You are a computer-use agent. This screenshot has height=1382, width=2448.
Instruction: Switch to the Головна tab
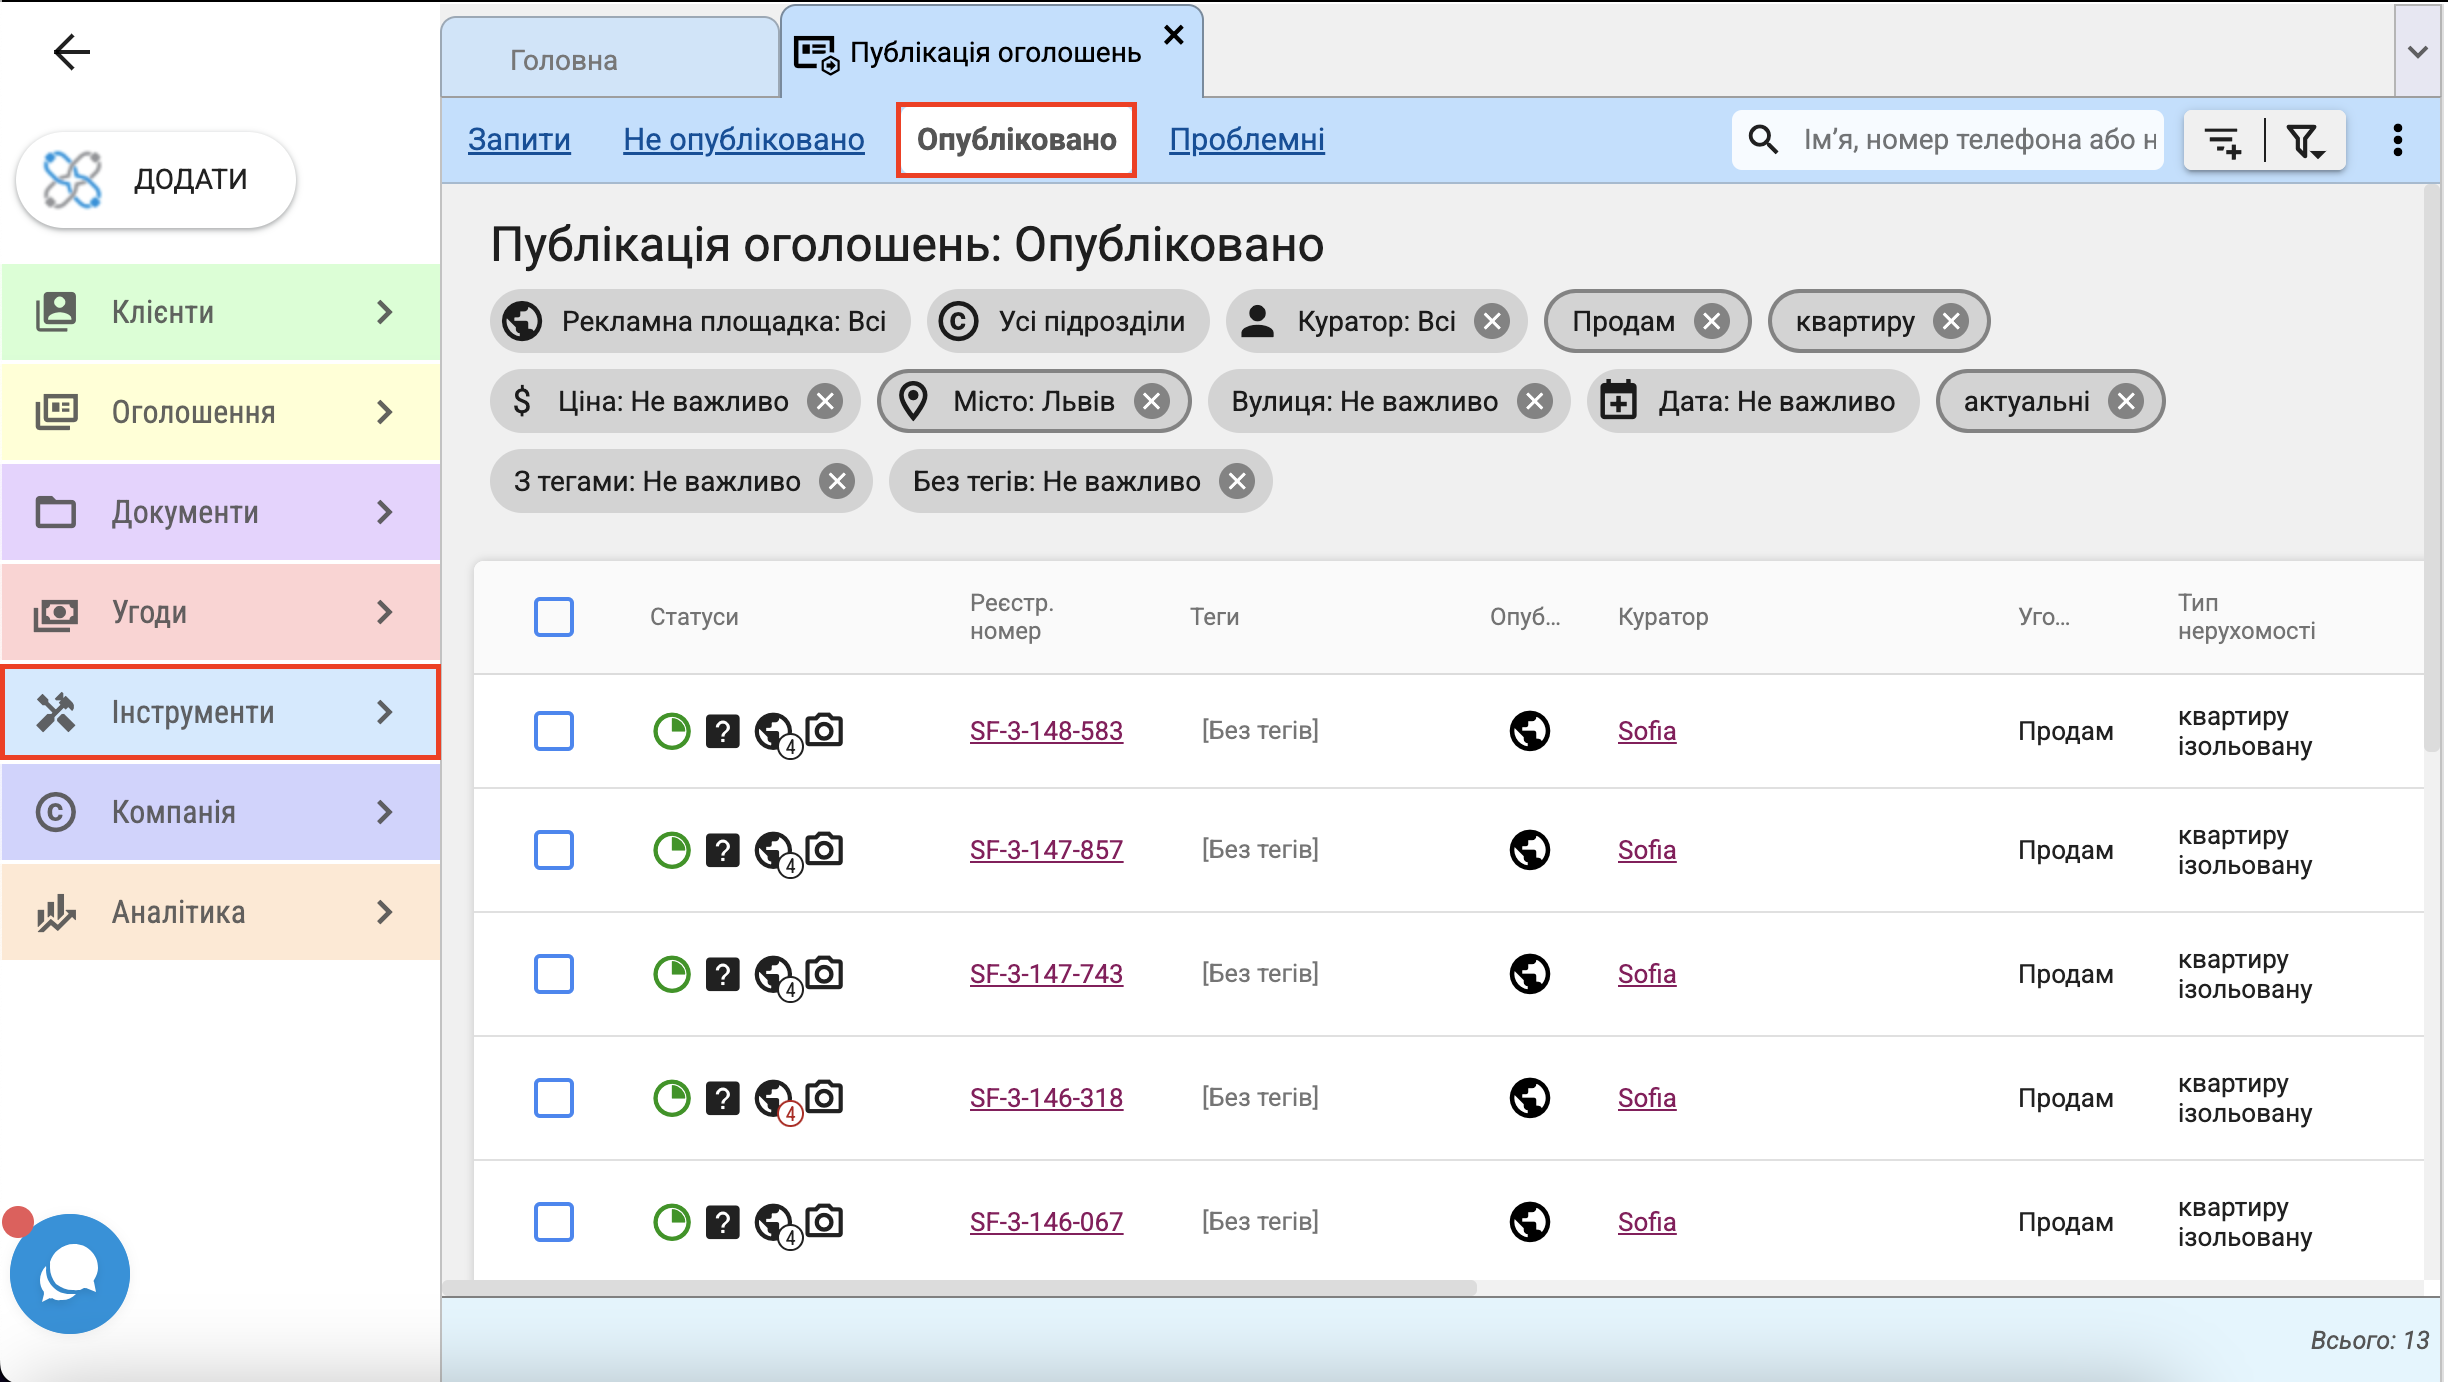coord(610,60)
